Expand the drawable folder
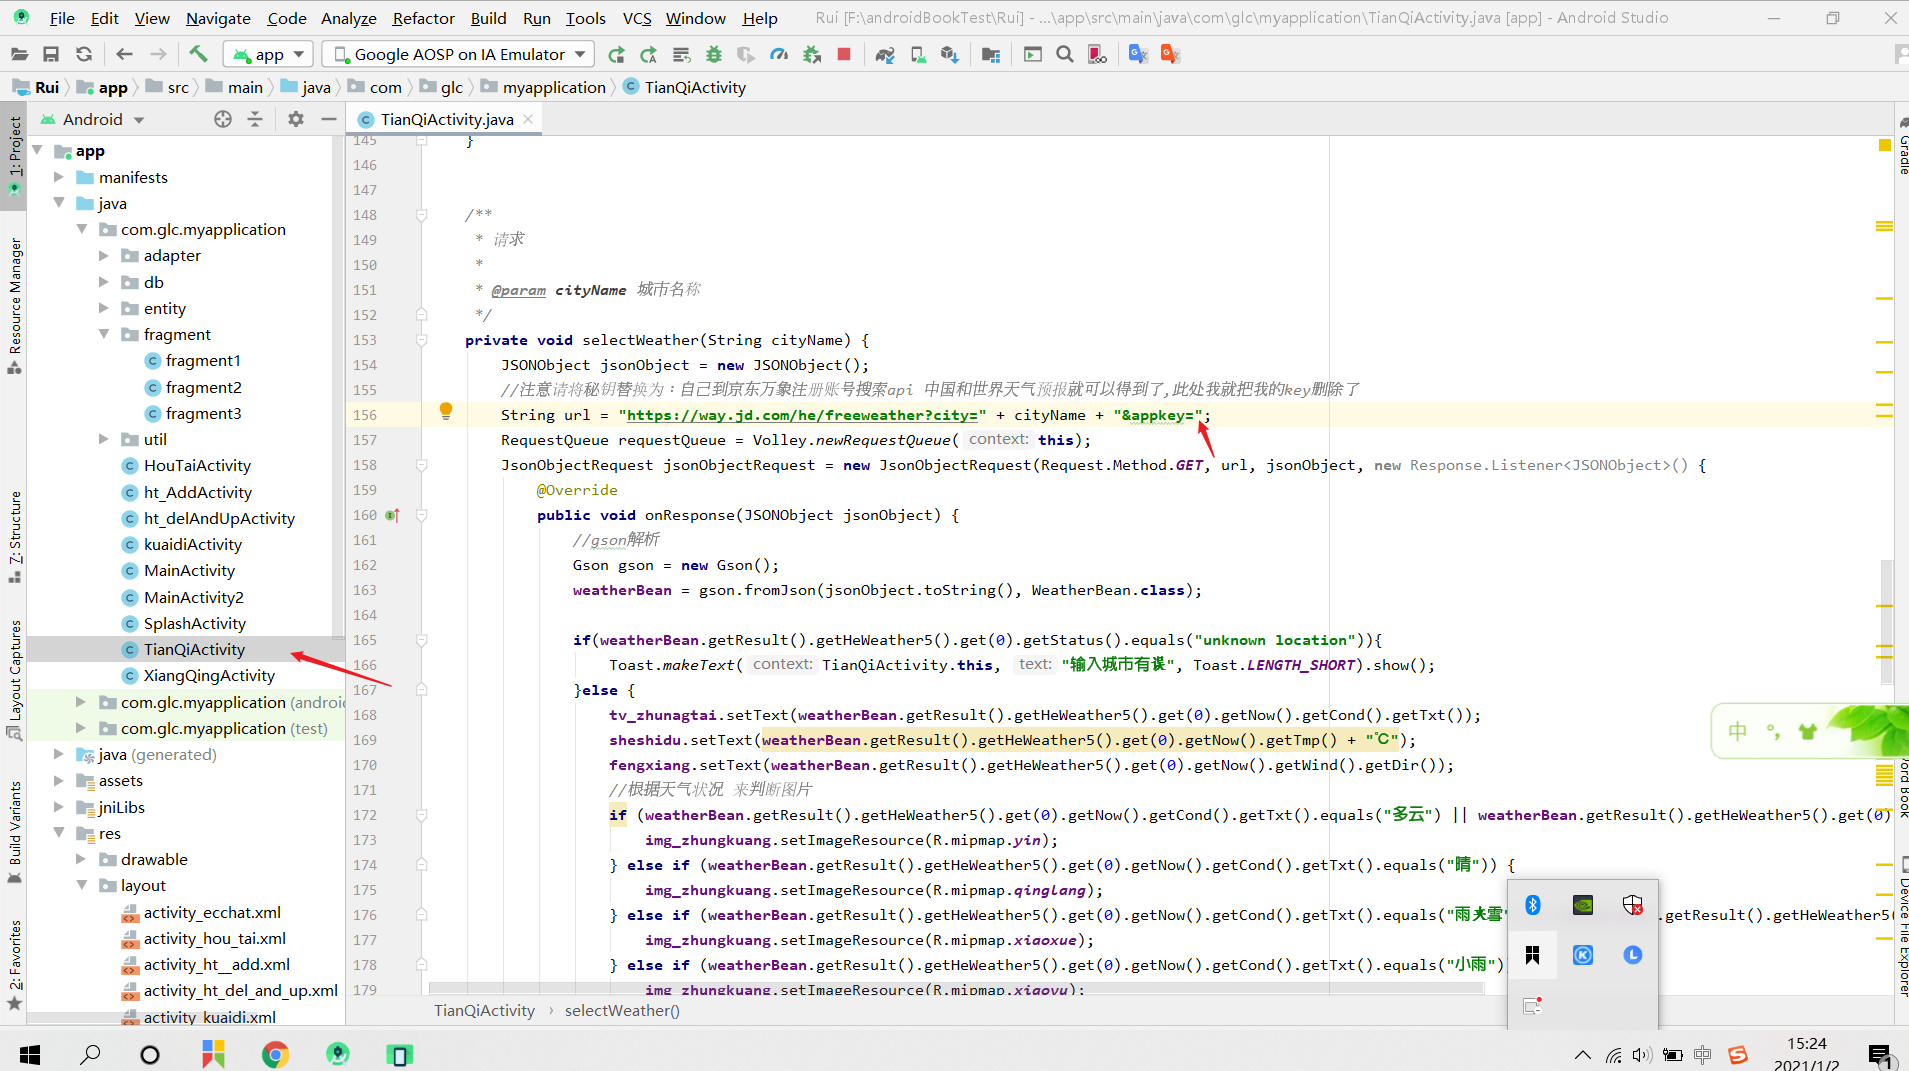 coord(81,859)
